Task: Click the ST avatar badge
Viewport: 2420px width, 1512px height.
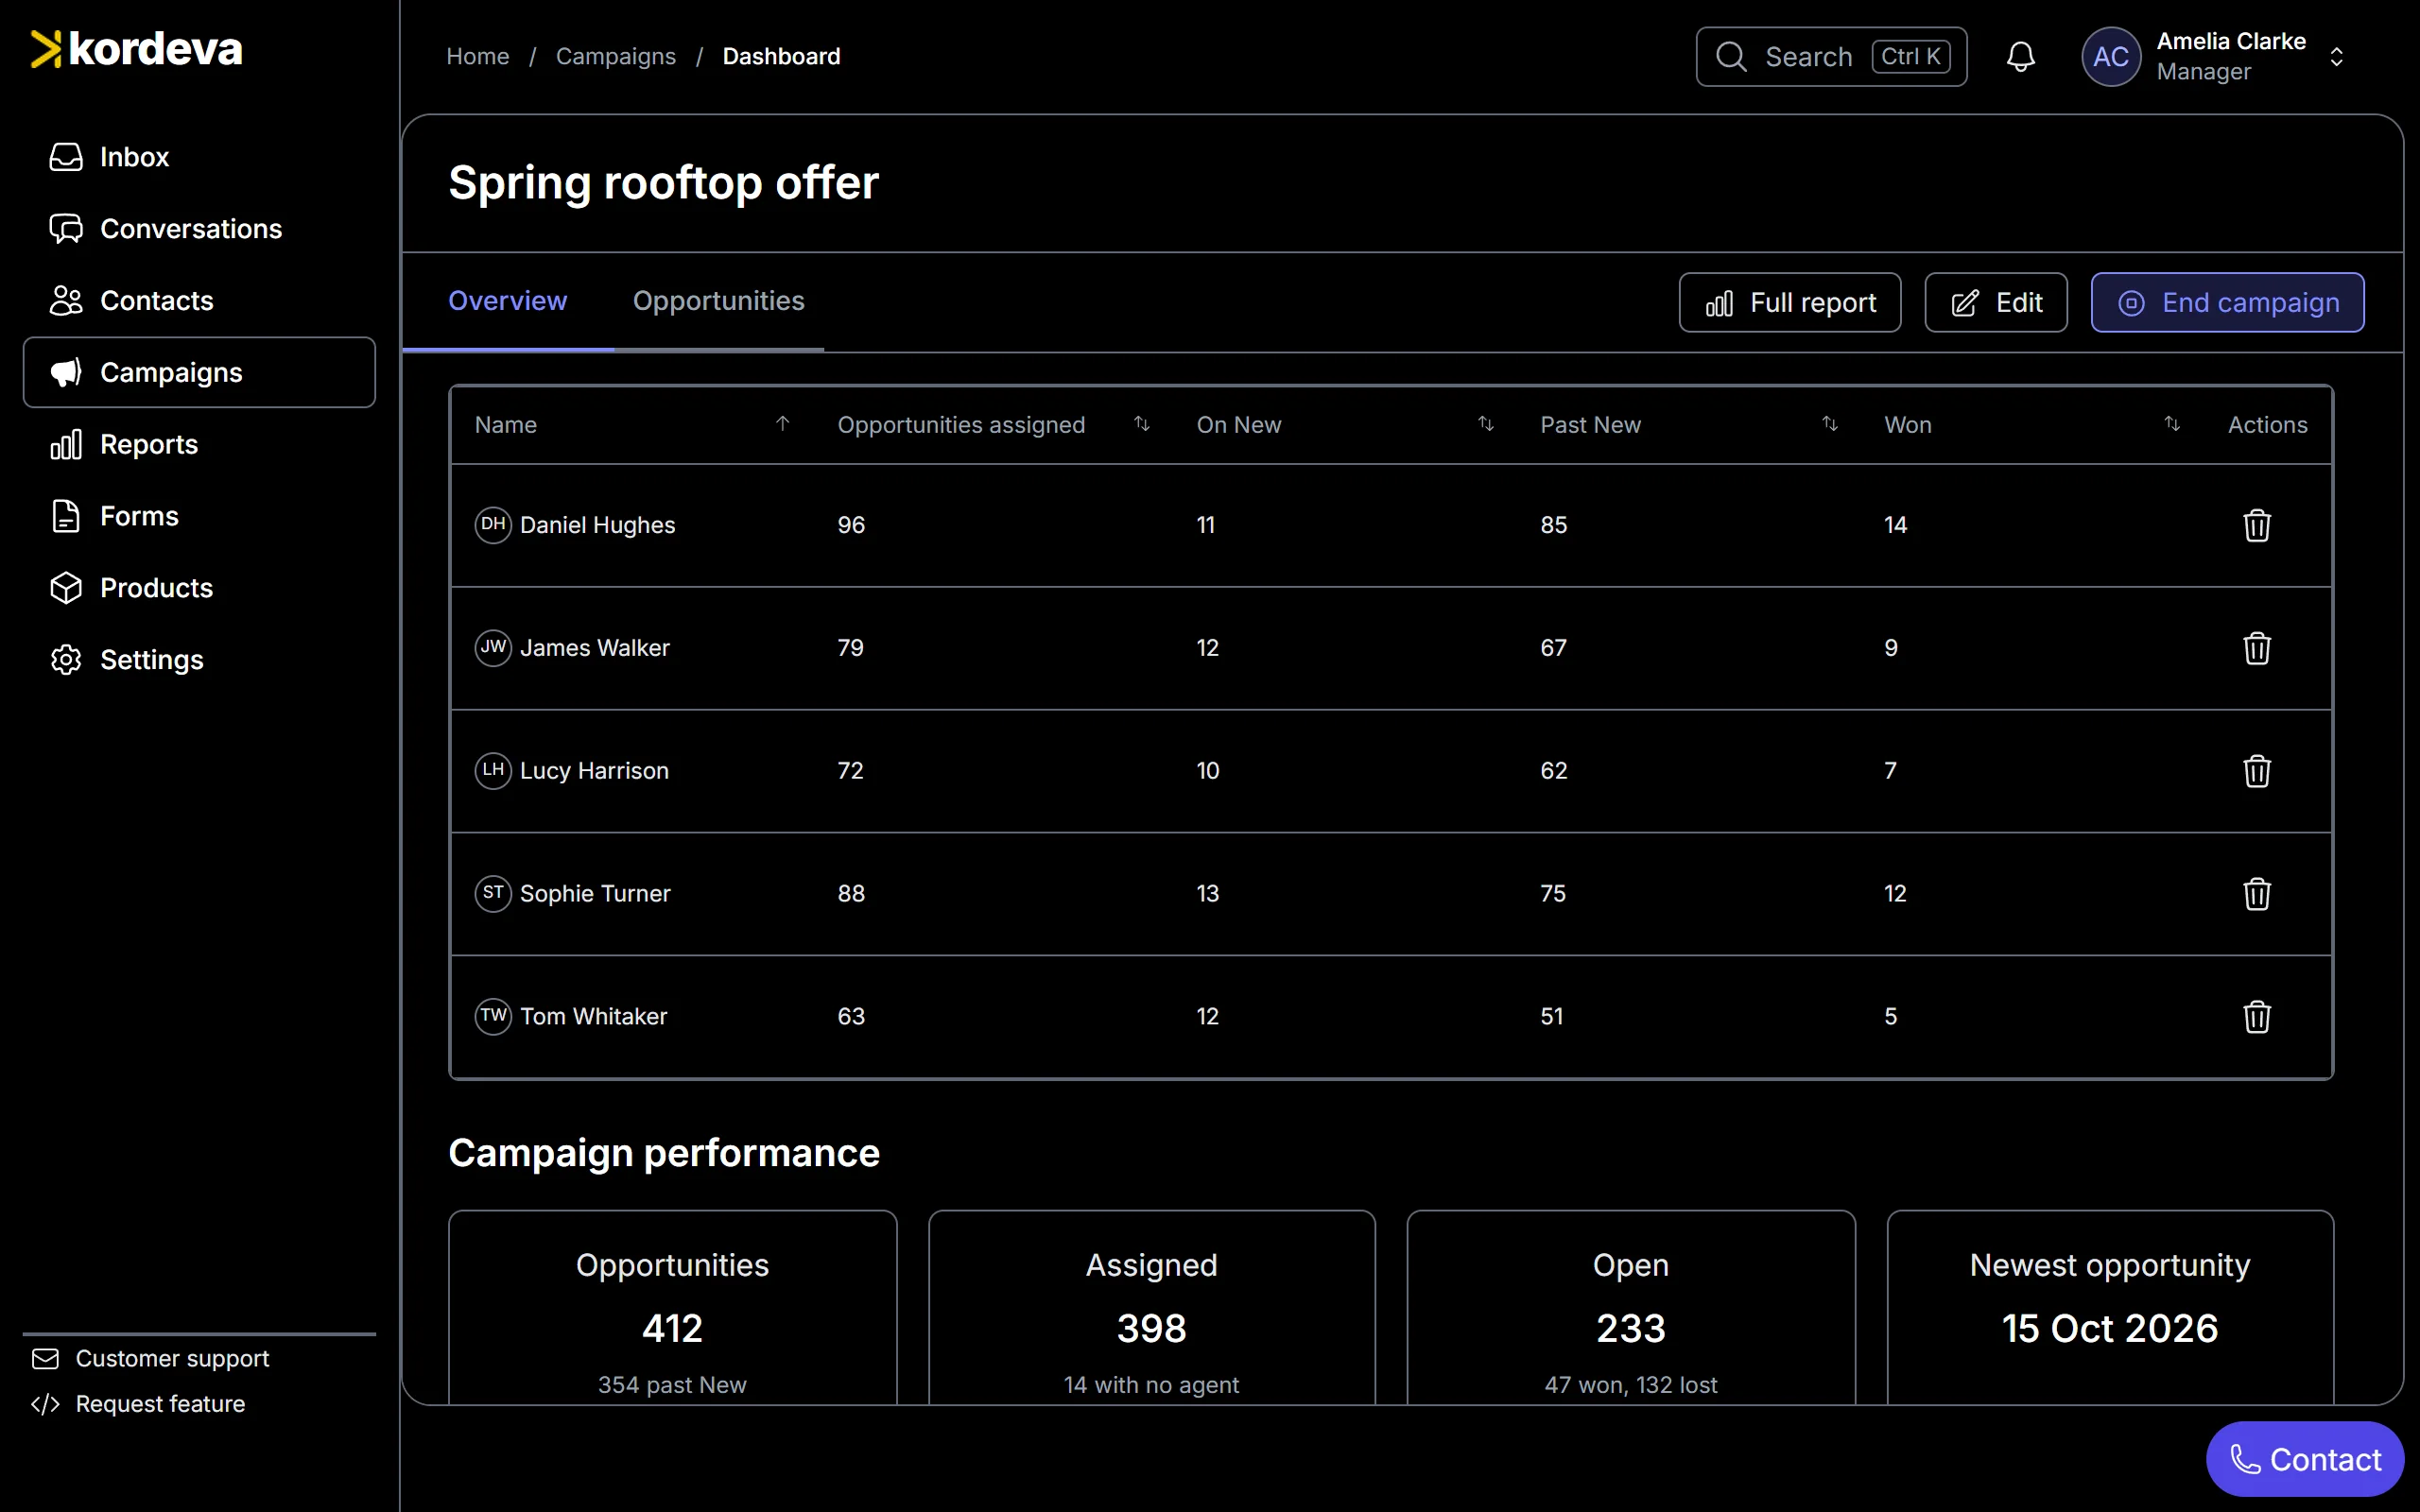Action: [493, 893]
